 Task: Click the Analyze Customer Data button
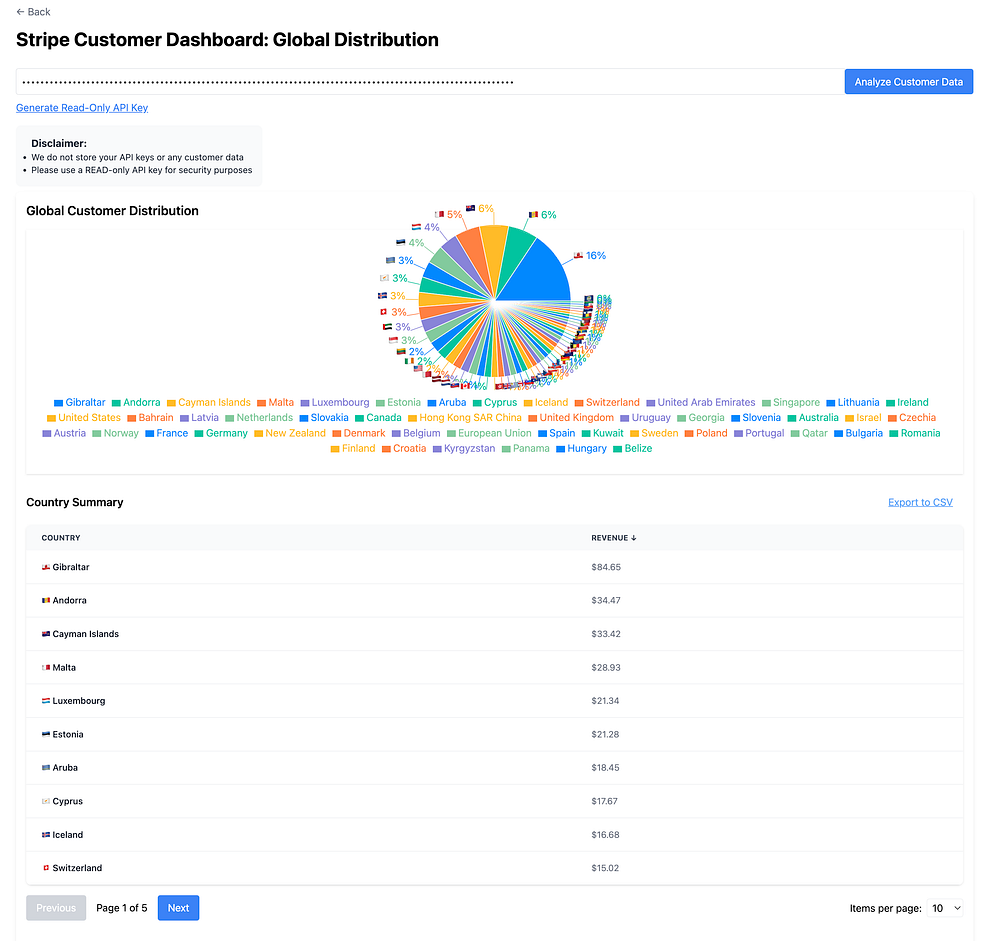pyautogui.click(x=908, y=82)
